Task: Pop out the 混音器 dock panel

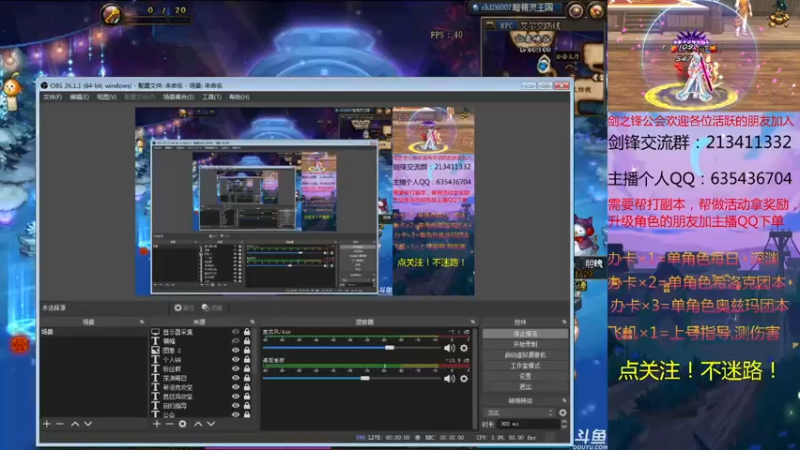Action: pyautogui.click(x=472, y=322)
